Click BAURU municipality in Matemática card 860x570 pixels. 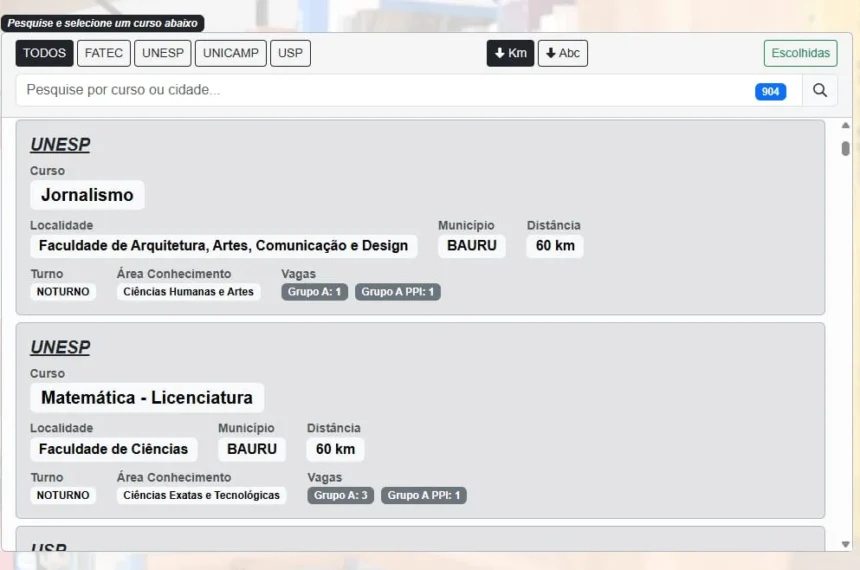[x=252, y=449]
